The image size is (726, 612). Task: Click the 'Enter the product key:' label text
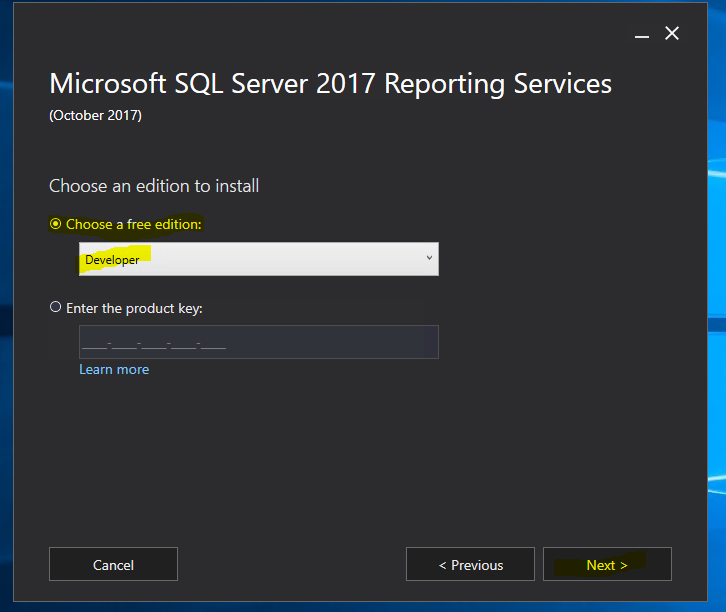coord(134,308)
